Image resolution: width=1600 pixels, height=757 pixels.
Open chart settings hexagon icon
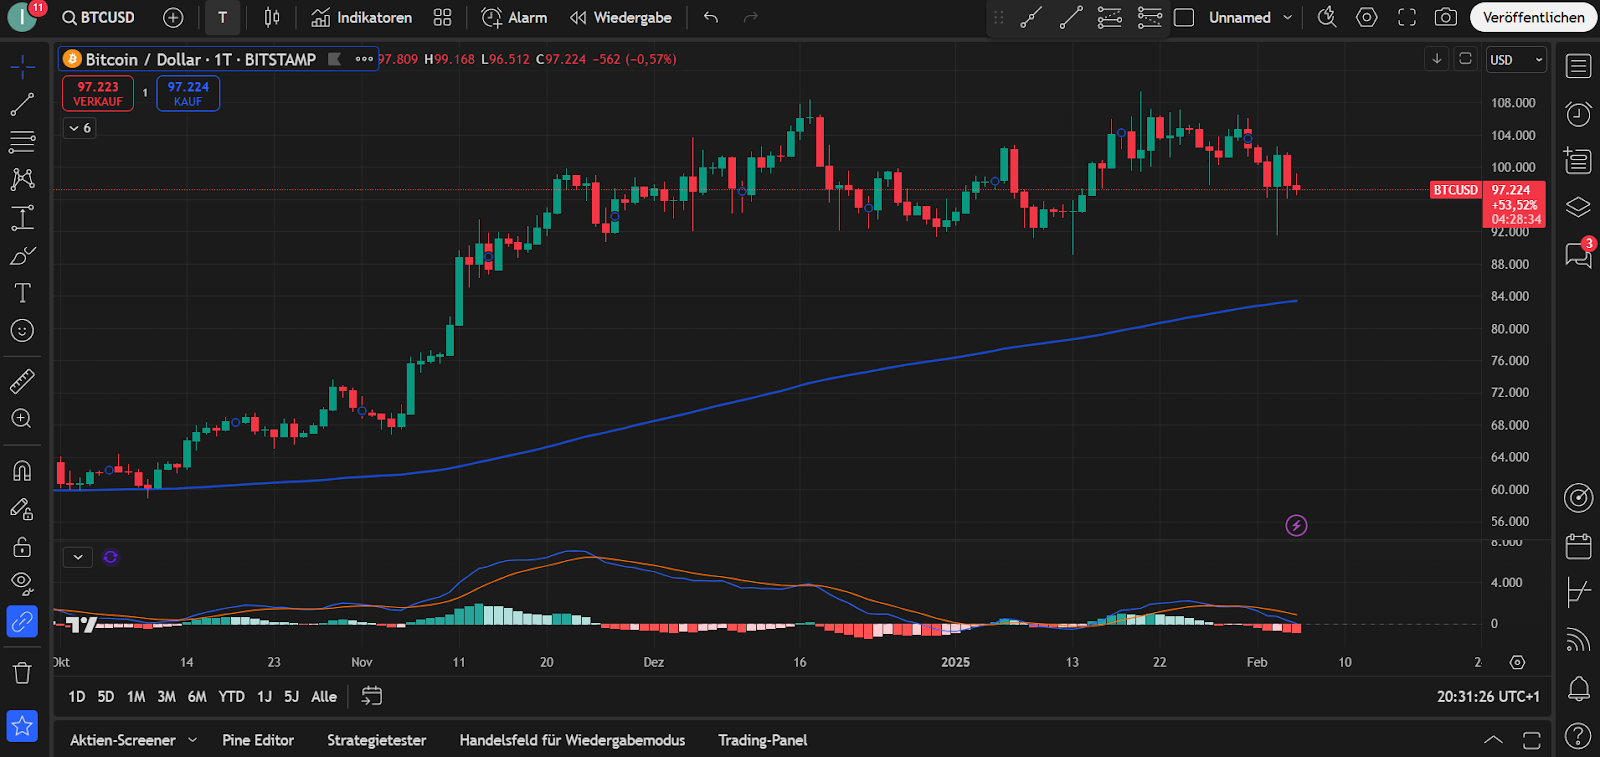pos(1367,17)
